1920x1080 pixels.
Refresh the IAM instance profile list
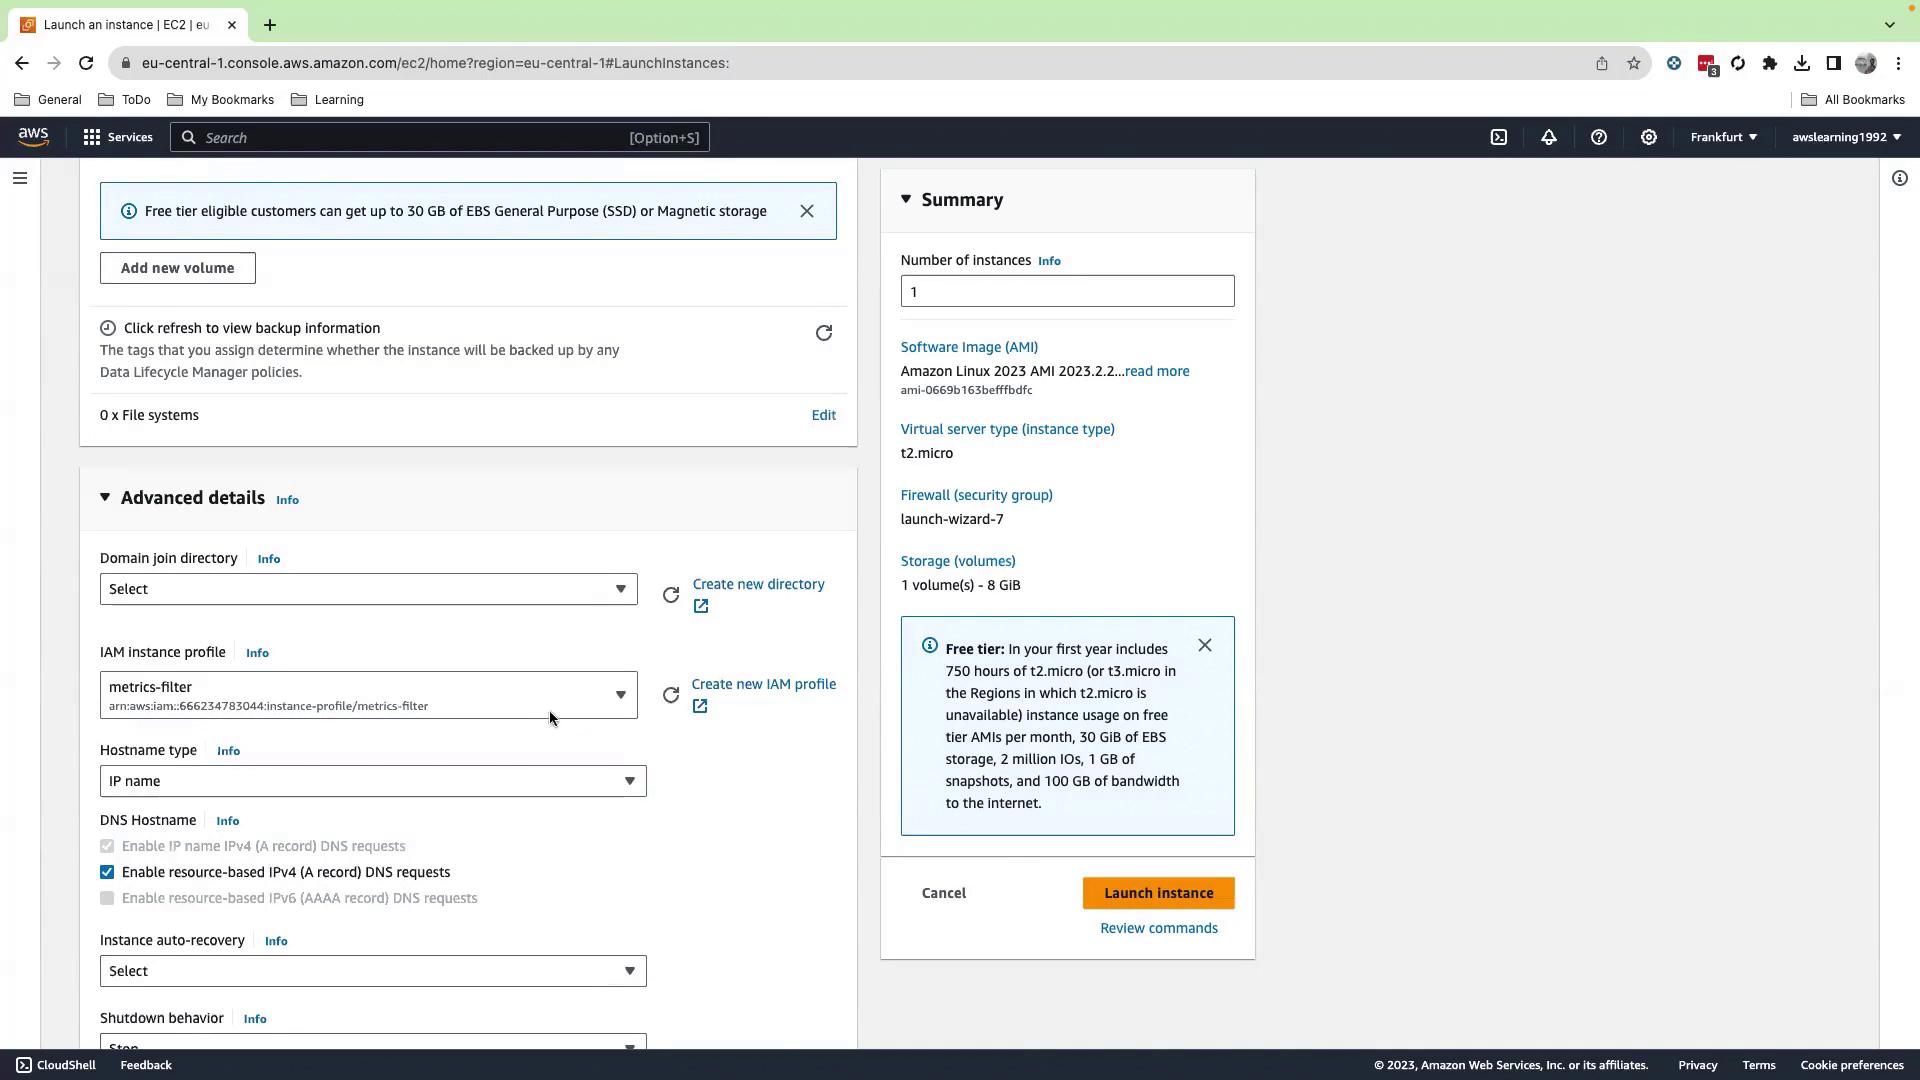click(671, 695)
